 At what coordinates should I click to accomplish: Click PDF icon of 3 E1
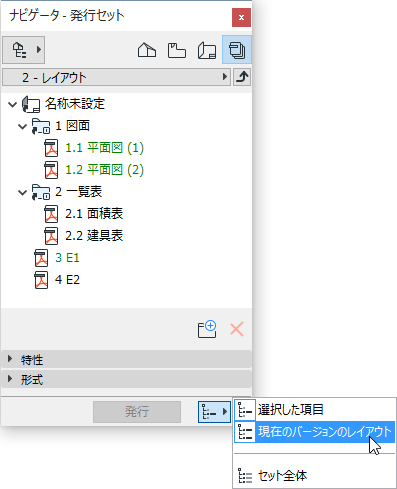tap(41, 258)
